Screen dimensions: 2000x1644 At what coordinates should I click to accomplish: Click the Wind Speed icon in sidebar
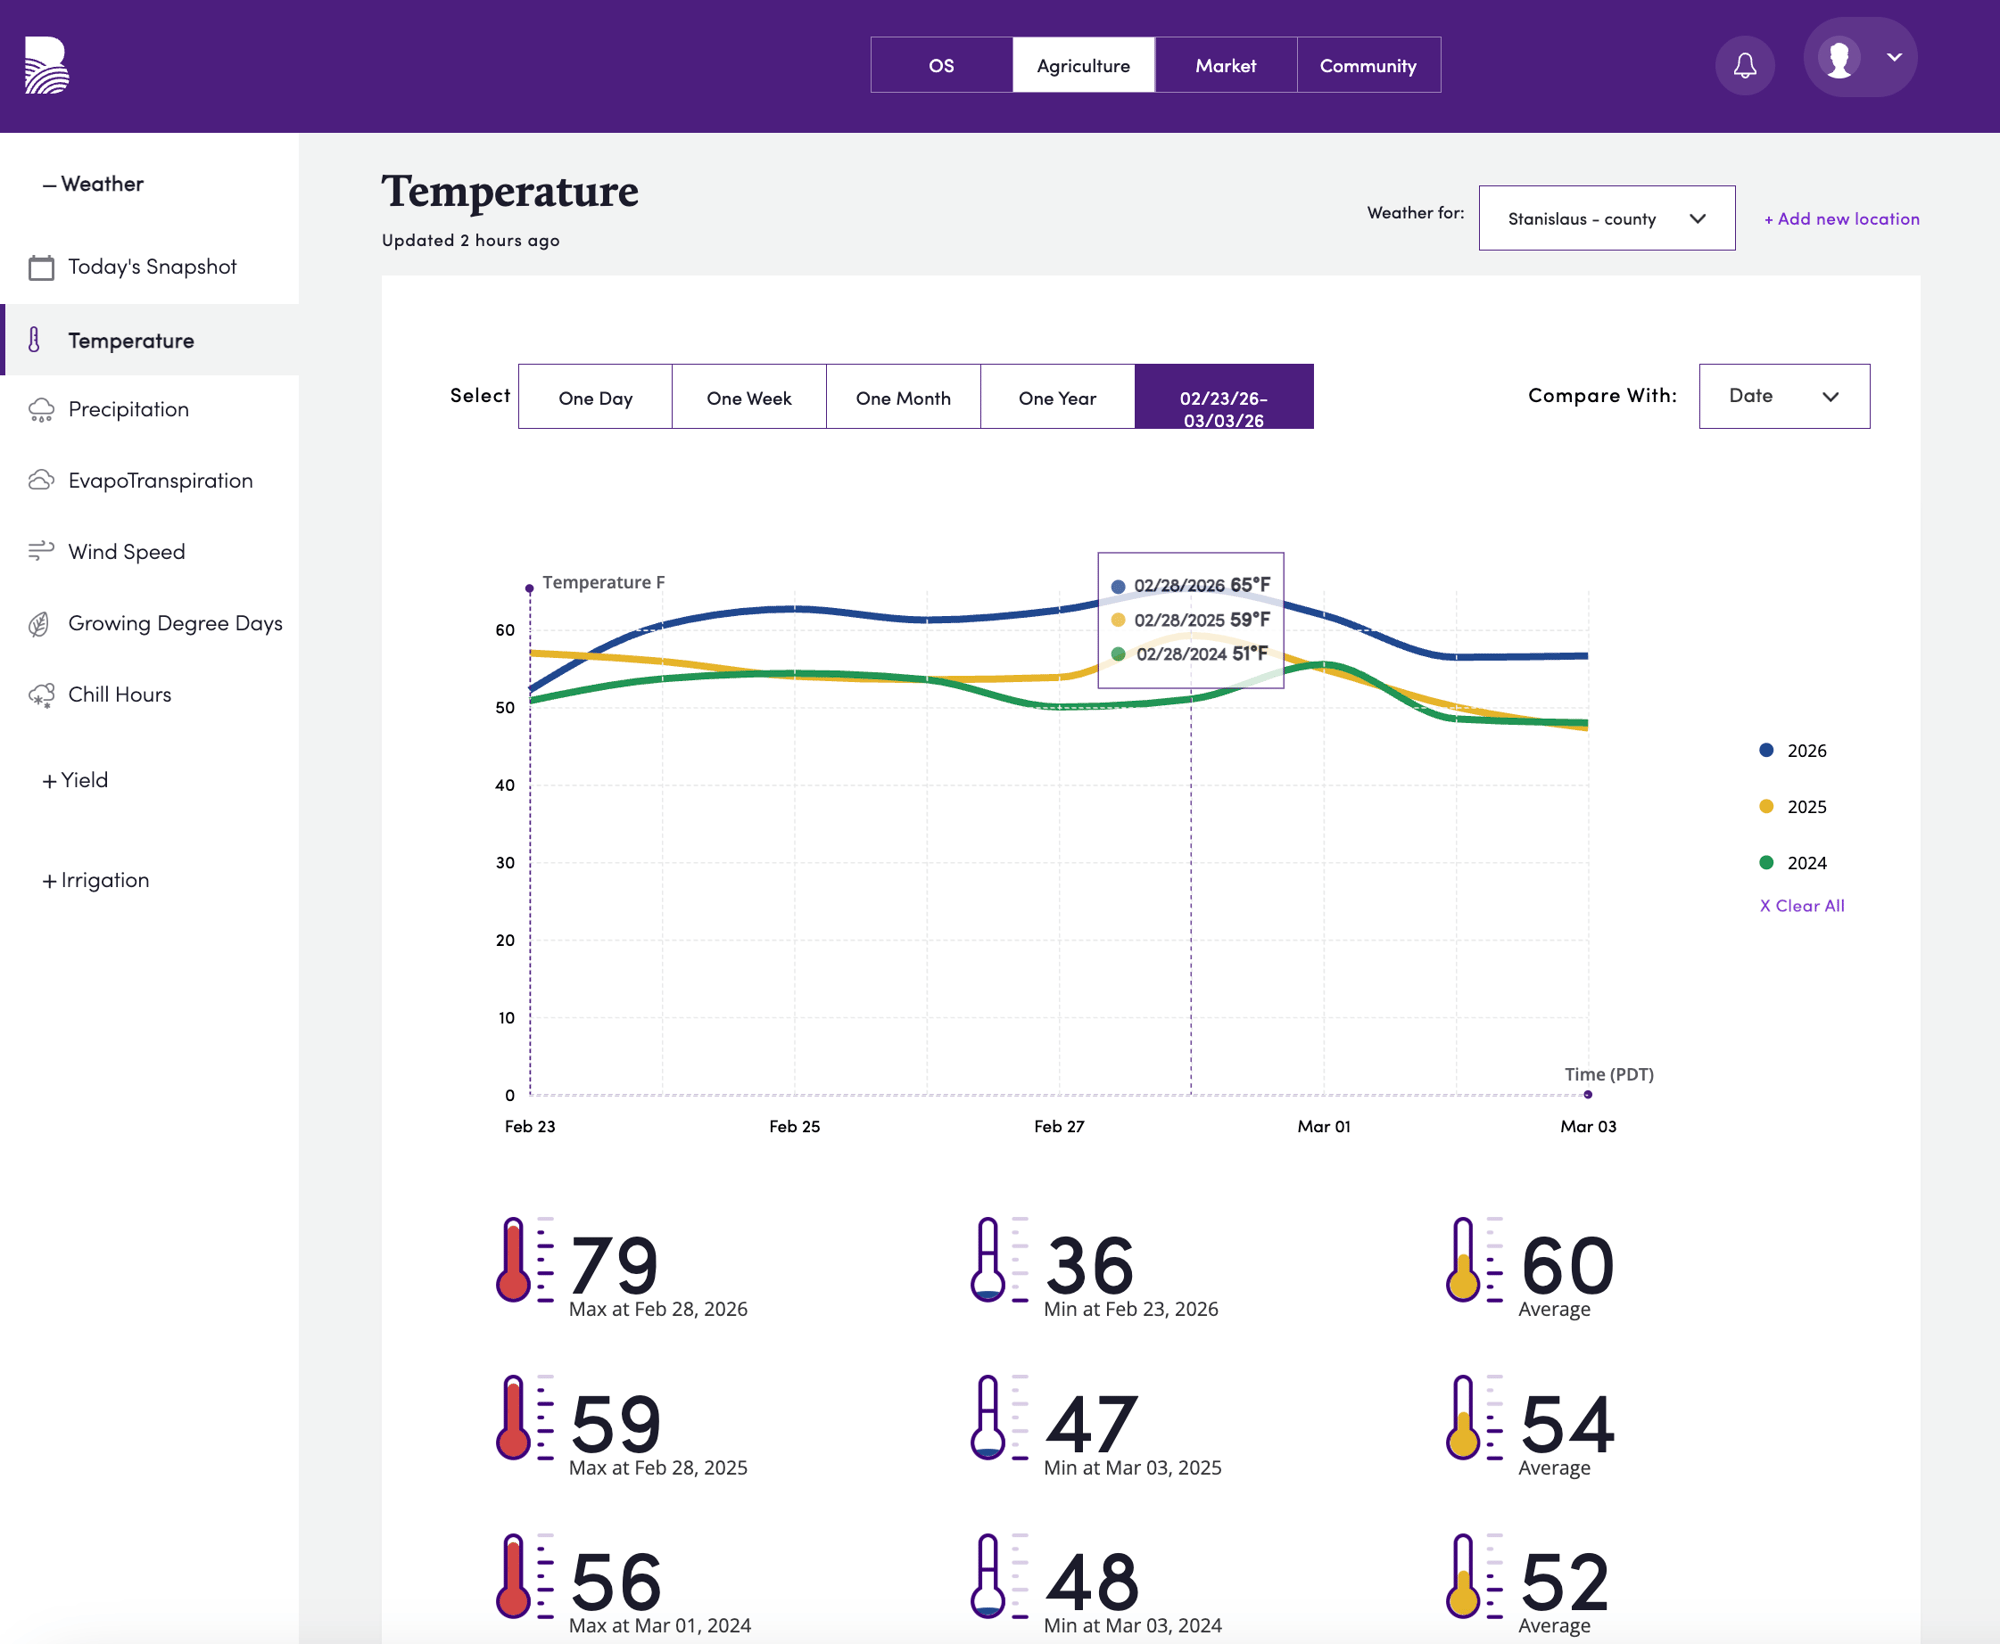41,551
